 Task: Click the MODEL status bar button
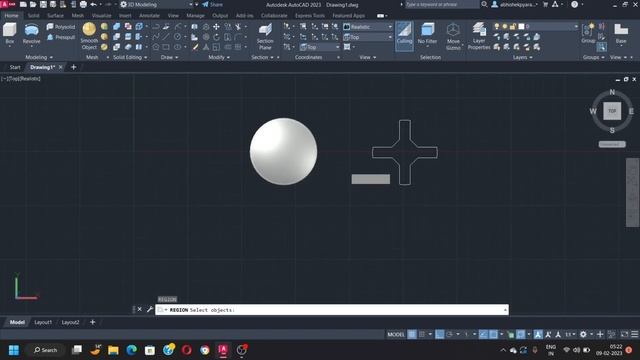click(x=396, y=334)
